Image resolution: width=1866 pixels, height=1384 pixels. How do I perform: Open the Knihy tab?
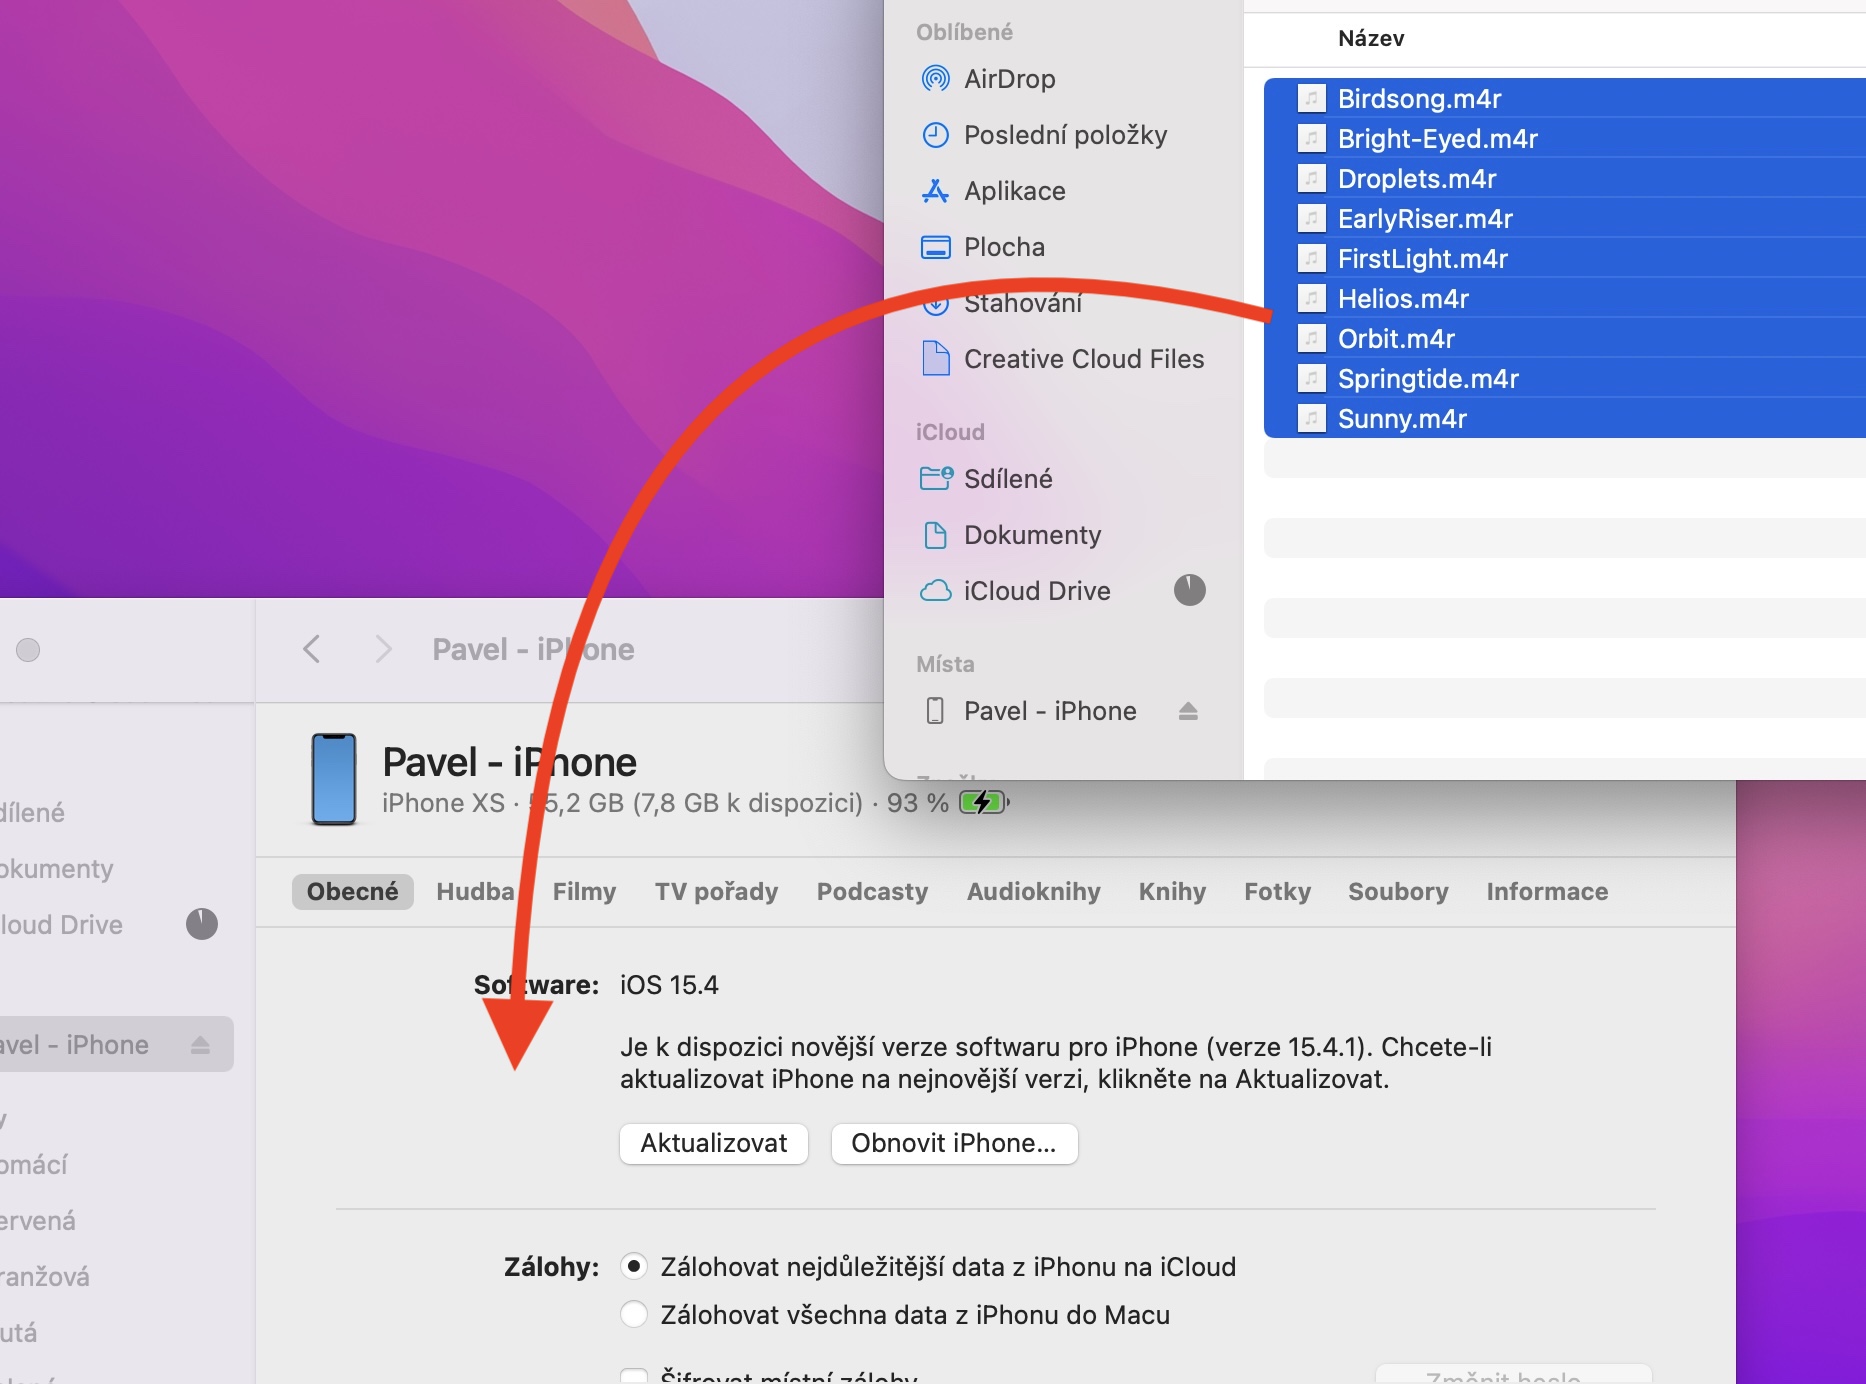pyautogui.click(x=1172, y=891)
